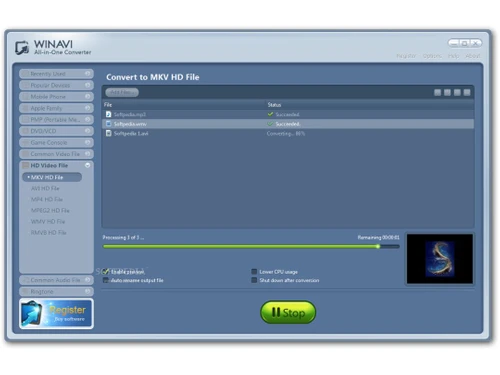Click the Add files button
The width and height of the screenshot is (500, 375).
(x=122, y=92)
